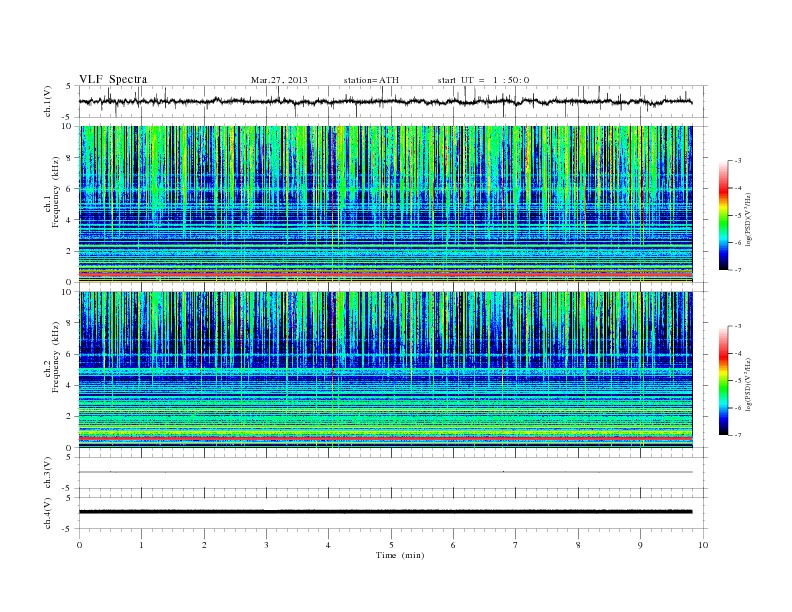The height and width of the screenshot is (612, 792).
Task: Click the "ch.1(V)" waveform axis label
Action: coord(48,101)
